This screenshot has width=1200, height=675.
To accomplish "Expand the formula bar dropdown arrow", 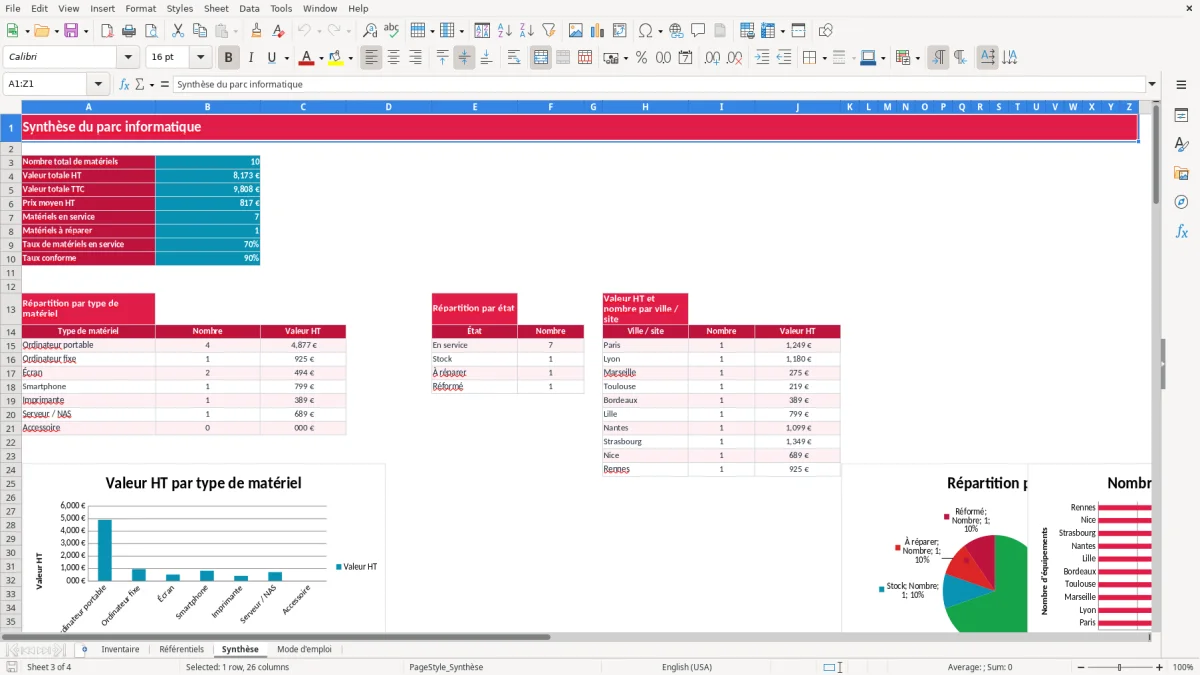I will pyautogui.click(x=1152, y=85).
